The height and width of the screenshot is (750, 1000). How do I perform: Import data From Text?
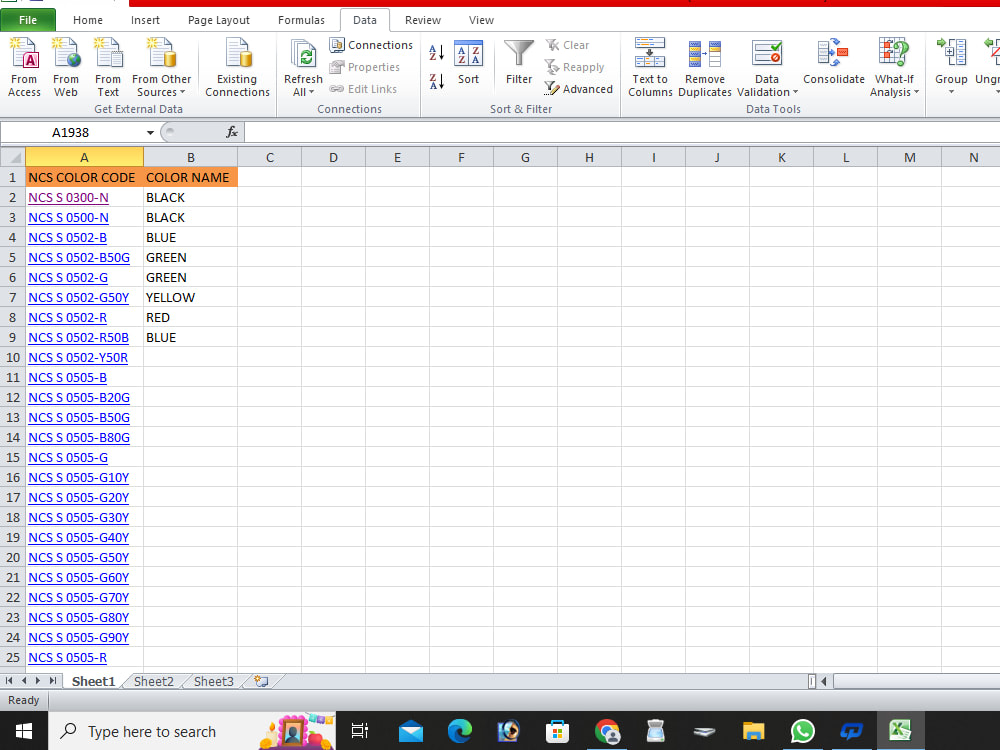click(108, 67)
